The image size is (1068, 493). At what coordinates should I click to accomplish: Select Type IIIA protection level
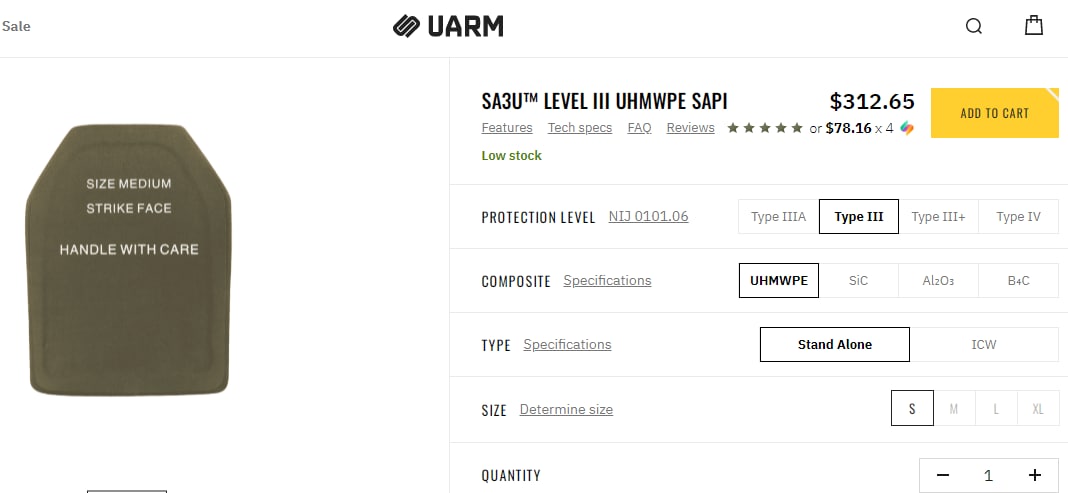pyautogui.click(x=779, y=217)
